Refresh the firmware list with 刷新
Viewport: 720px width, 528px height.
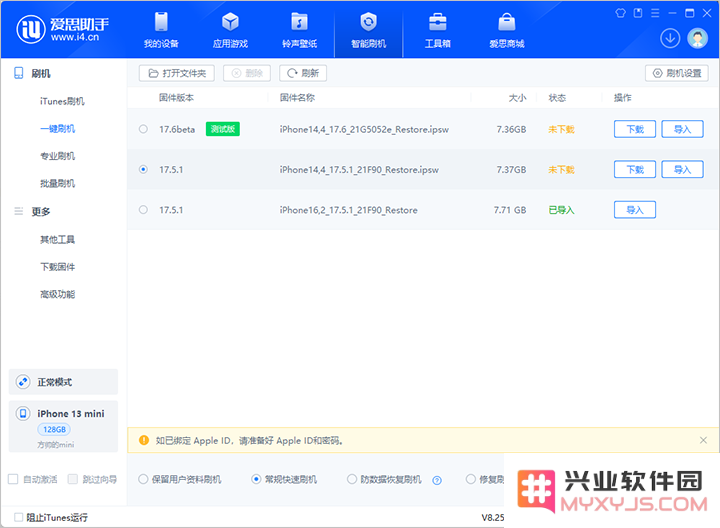pos(303,73)
